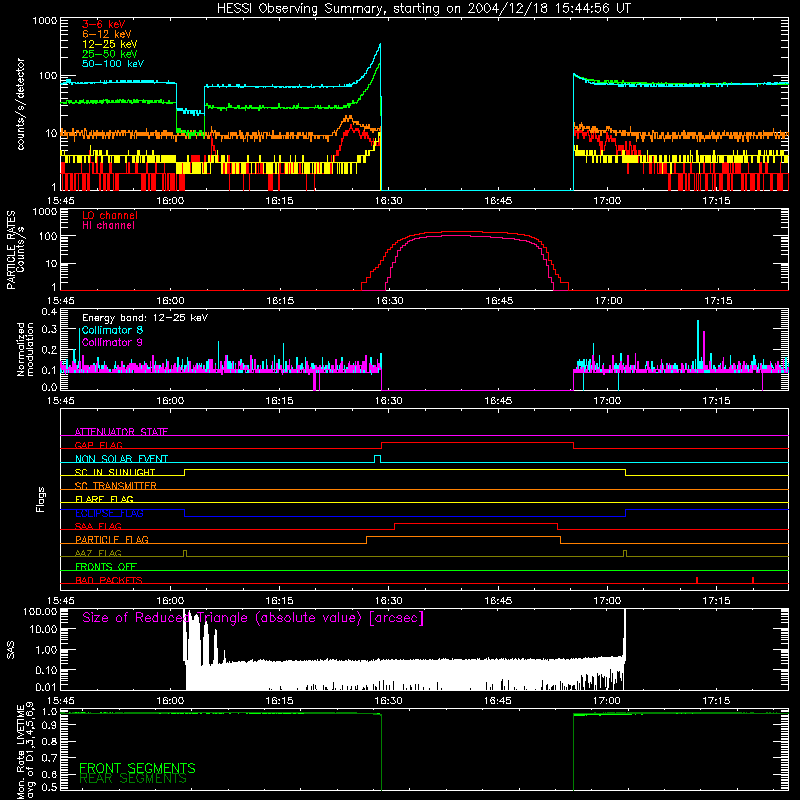This screenshot has height=800, width=800.
Task: Pick the cyan '50-100 keV' legend entry
Action: point(113,64)
